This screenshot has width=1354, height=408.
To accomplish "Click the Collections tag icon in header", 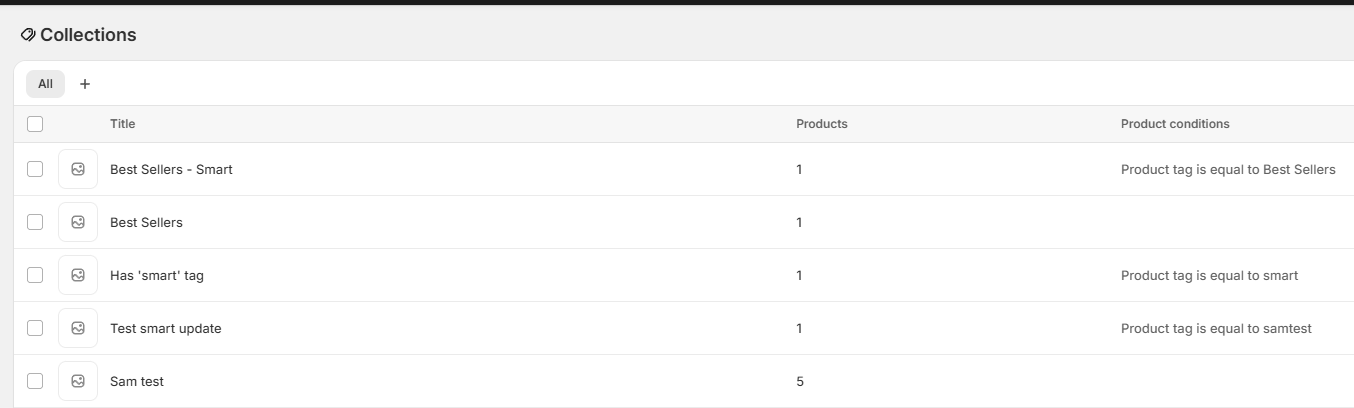I will click(28, 35).
